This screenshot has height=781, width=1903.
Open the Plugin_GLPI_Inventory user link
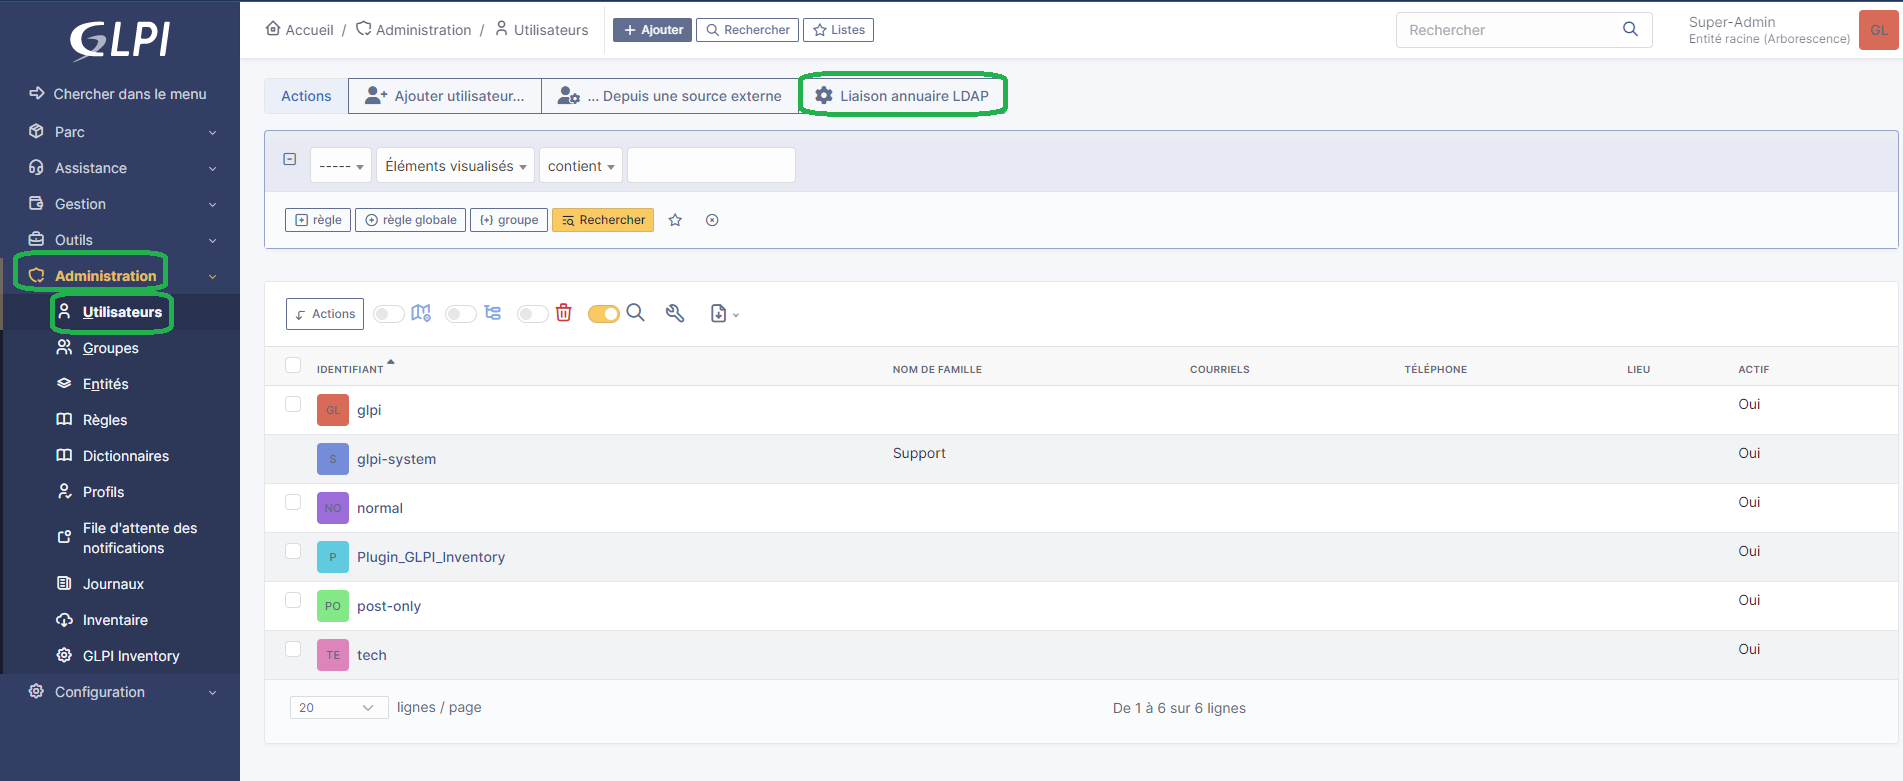coord(431,557)
